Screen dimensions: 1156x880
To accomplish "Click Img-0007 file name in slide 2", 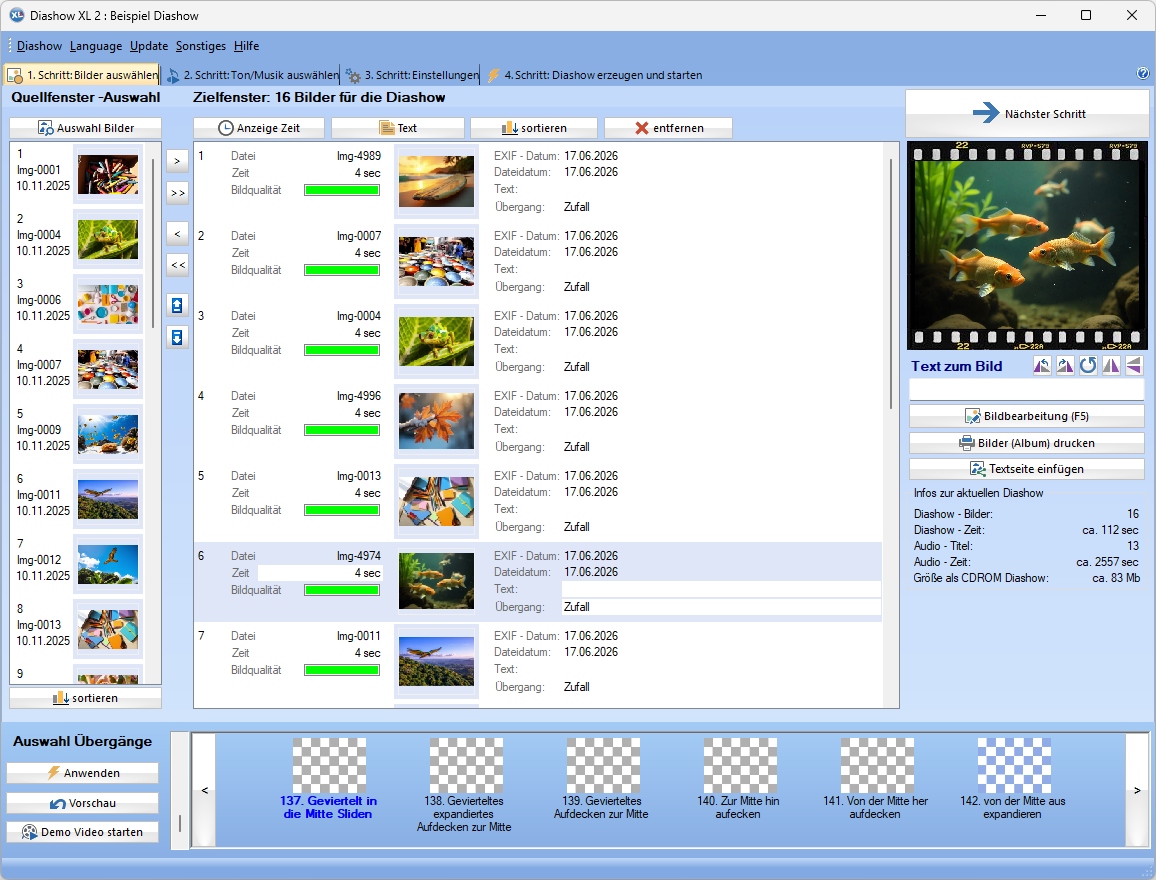I will (359, 236).
